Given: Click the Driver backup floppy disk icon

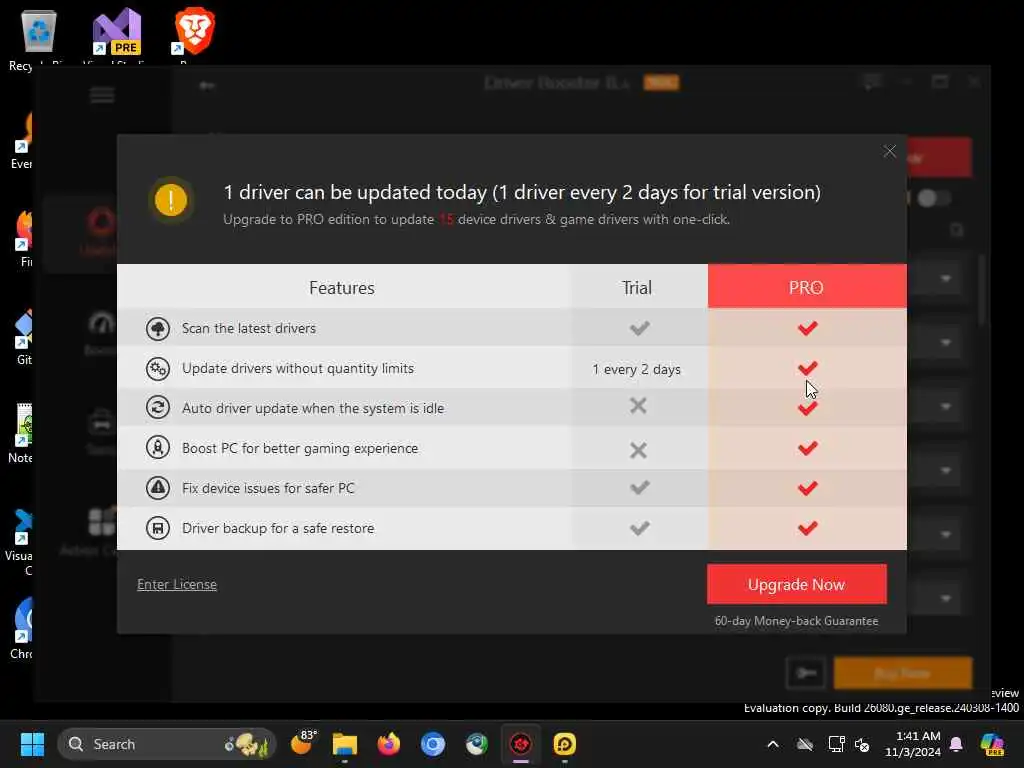Looking at the screenshot, I should coord(157,528).
